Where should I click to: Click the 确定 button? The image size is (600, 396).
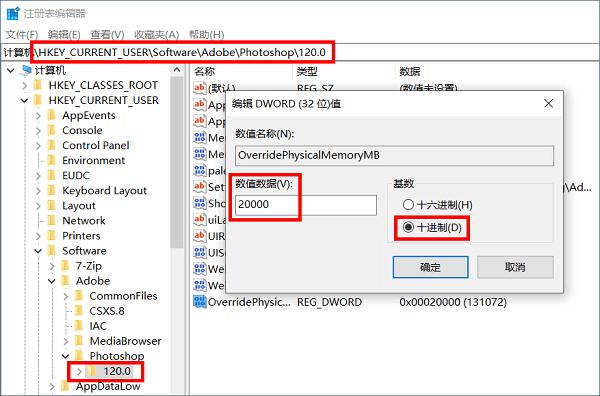pos(430,267)
